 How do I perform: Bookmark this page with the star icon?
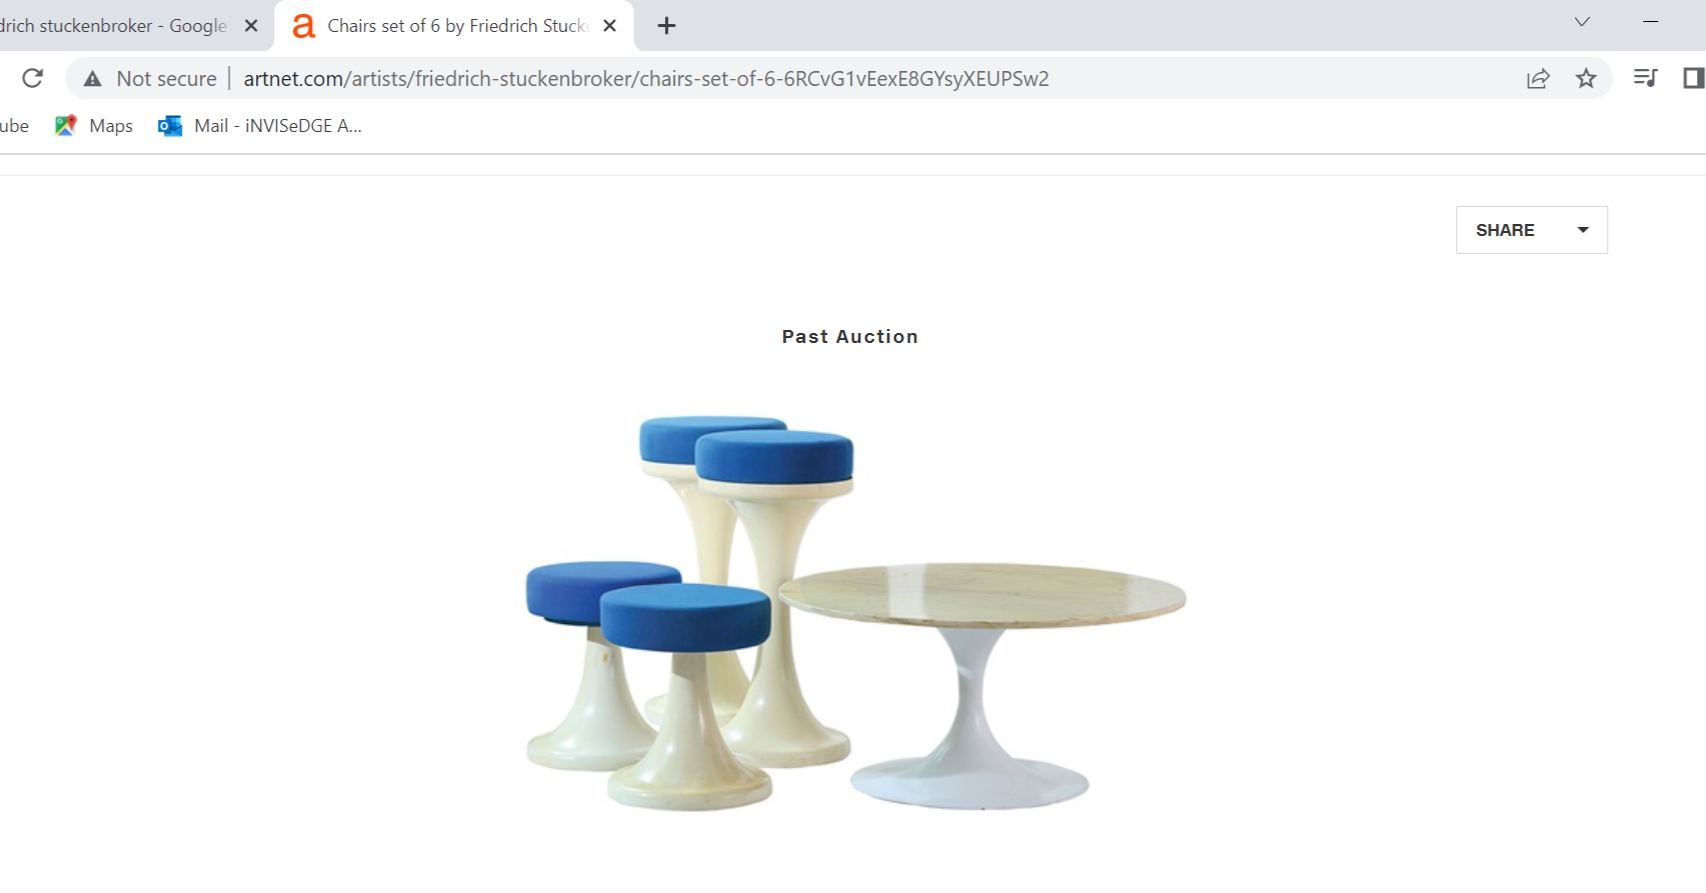click(1586, 78)
